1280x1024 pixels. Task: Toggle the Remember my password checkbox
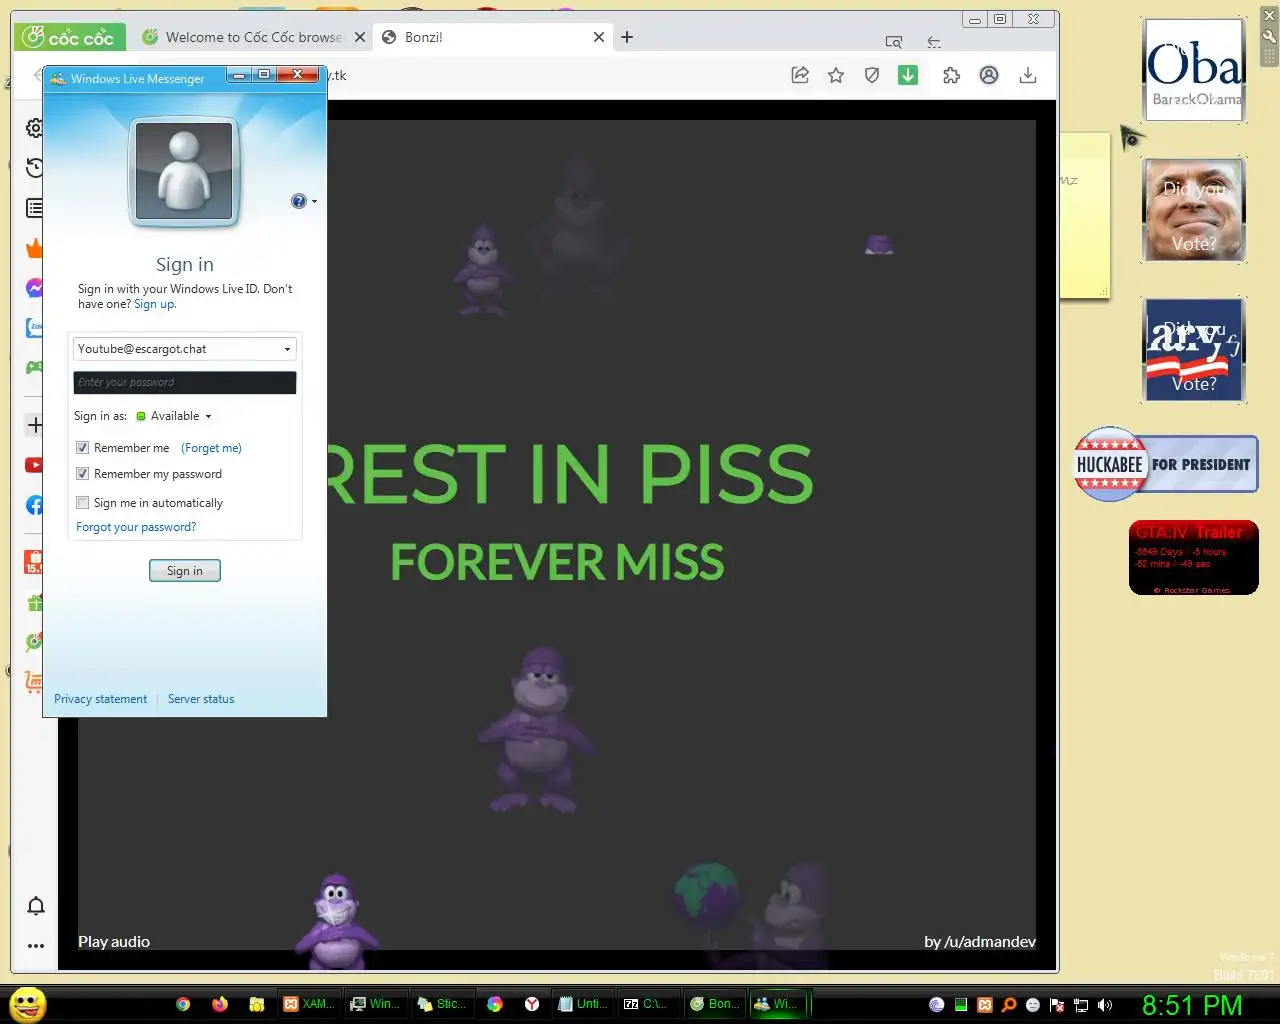83,474
